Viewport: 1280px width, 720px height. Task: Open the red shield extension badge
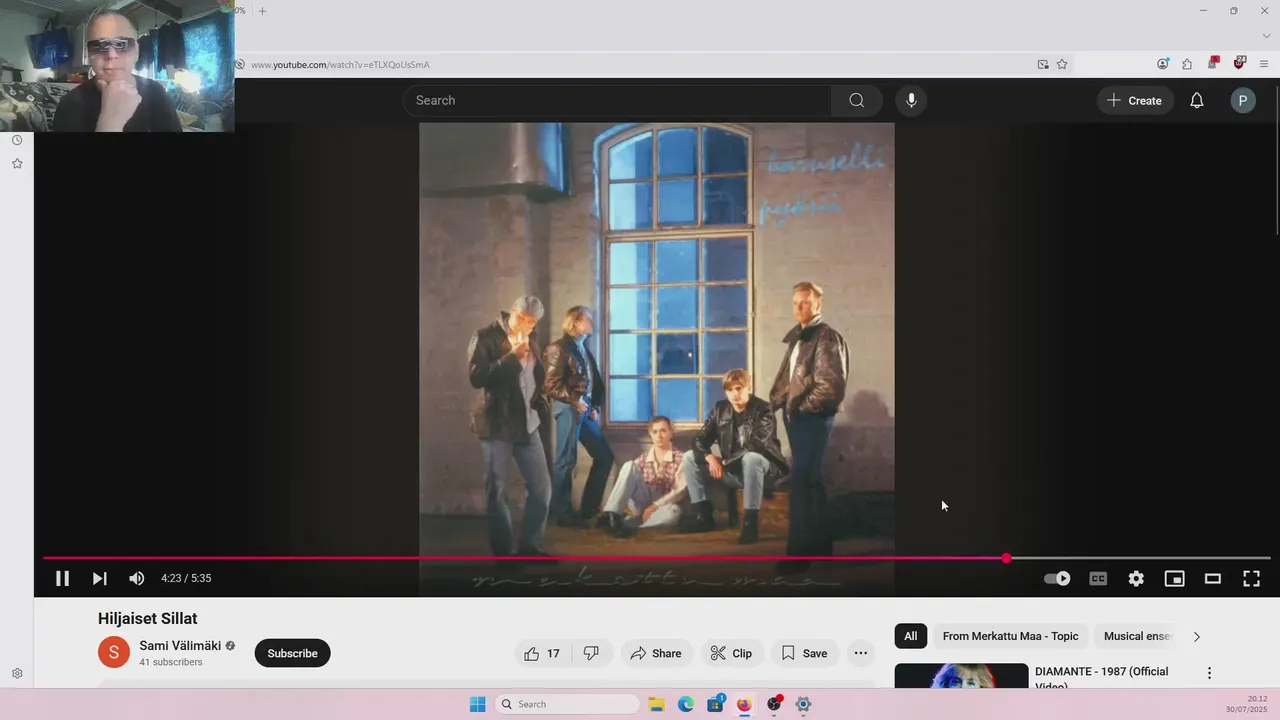(1240, 63)
